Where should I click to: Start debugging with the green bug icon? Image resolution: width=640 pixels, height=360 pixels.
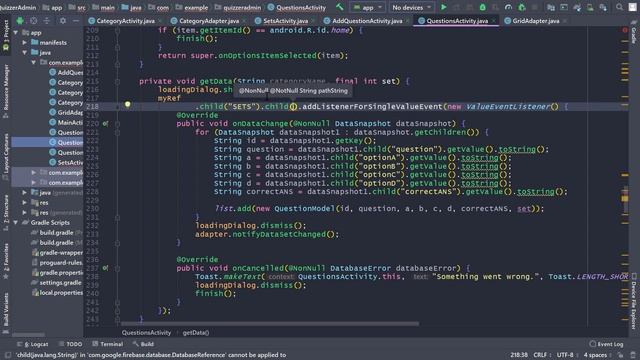coord(482,7)
